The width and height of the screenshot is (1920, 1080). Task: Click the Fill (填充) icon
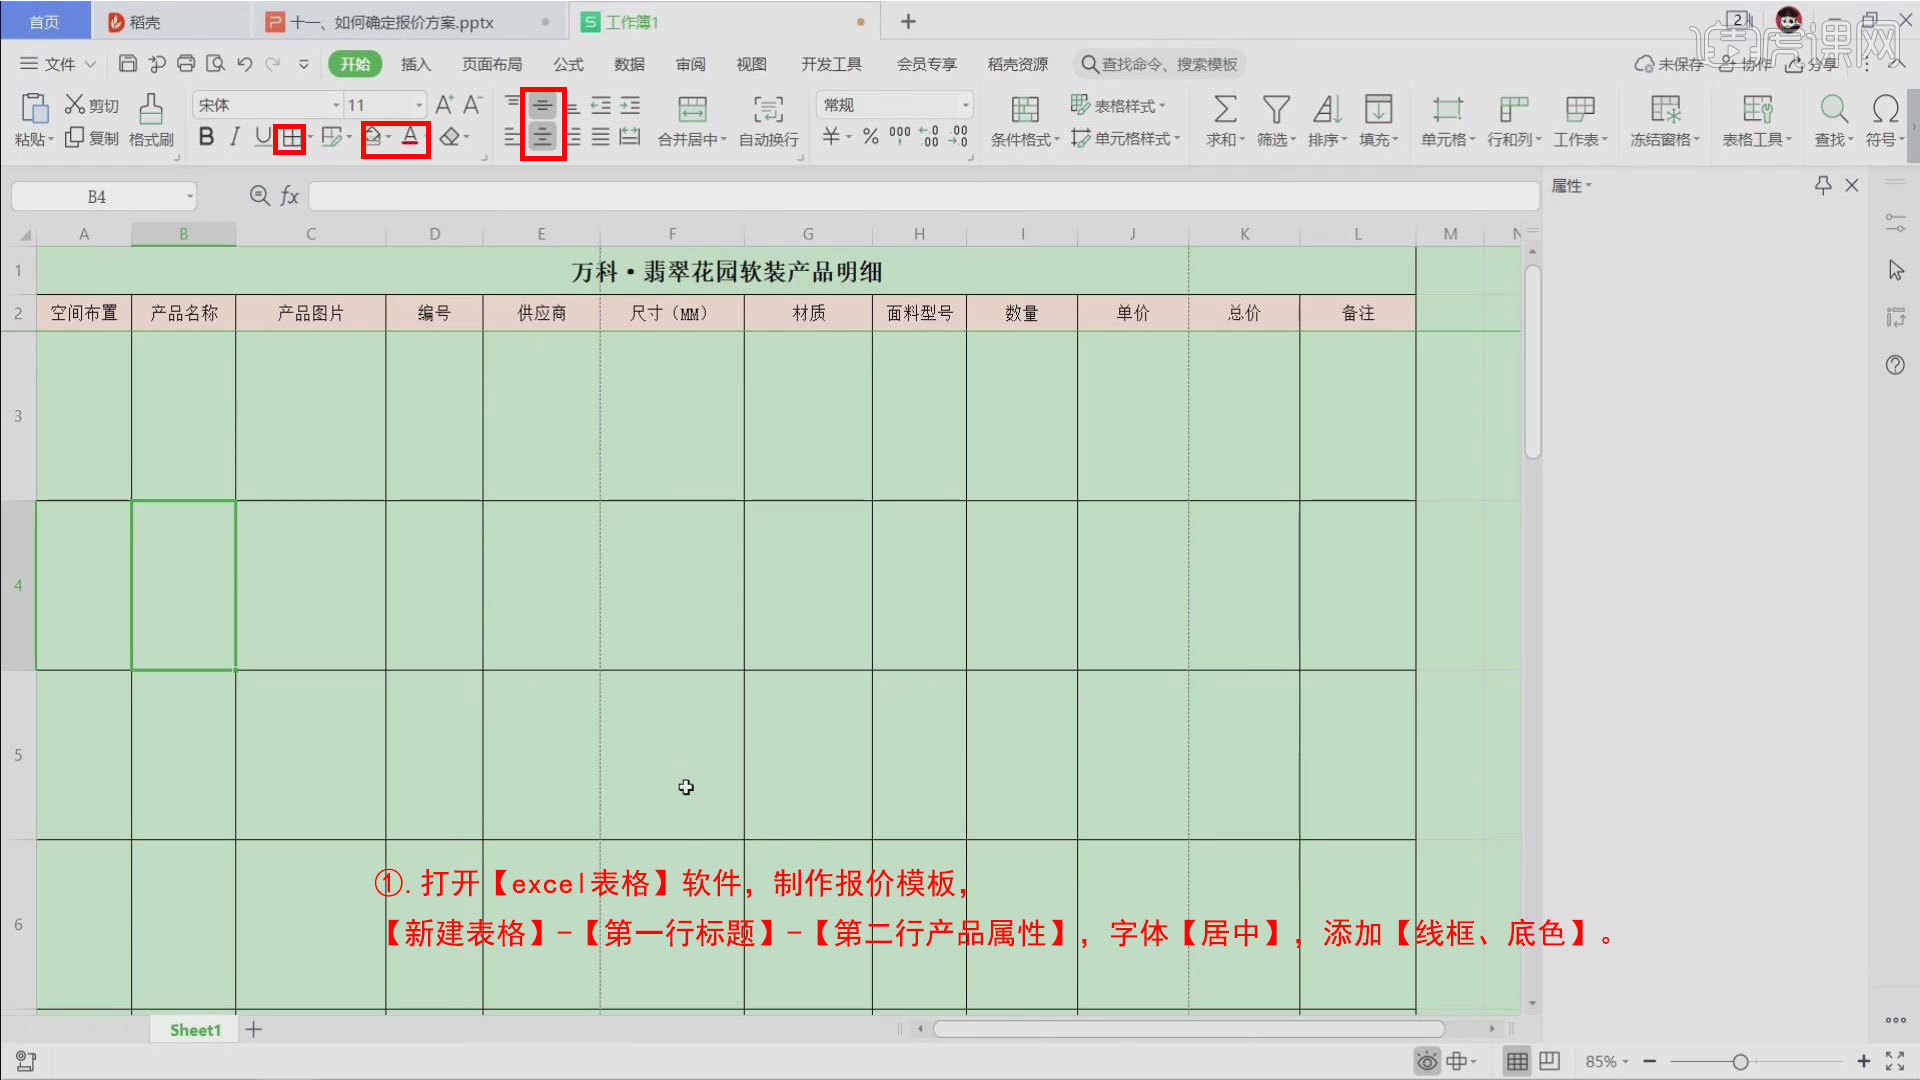(x=1378, y=108)
